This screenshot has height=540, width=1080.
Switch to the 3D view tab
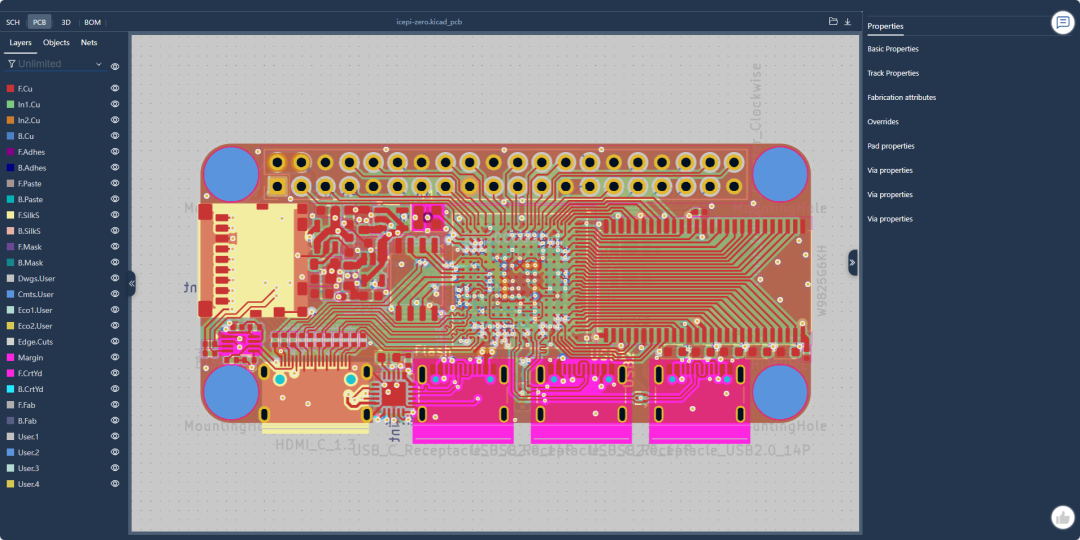tap(66, 22)
